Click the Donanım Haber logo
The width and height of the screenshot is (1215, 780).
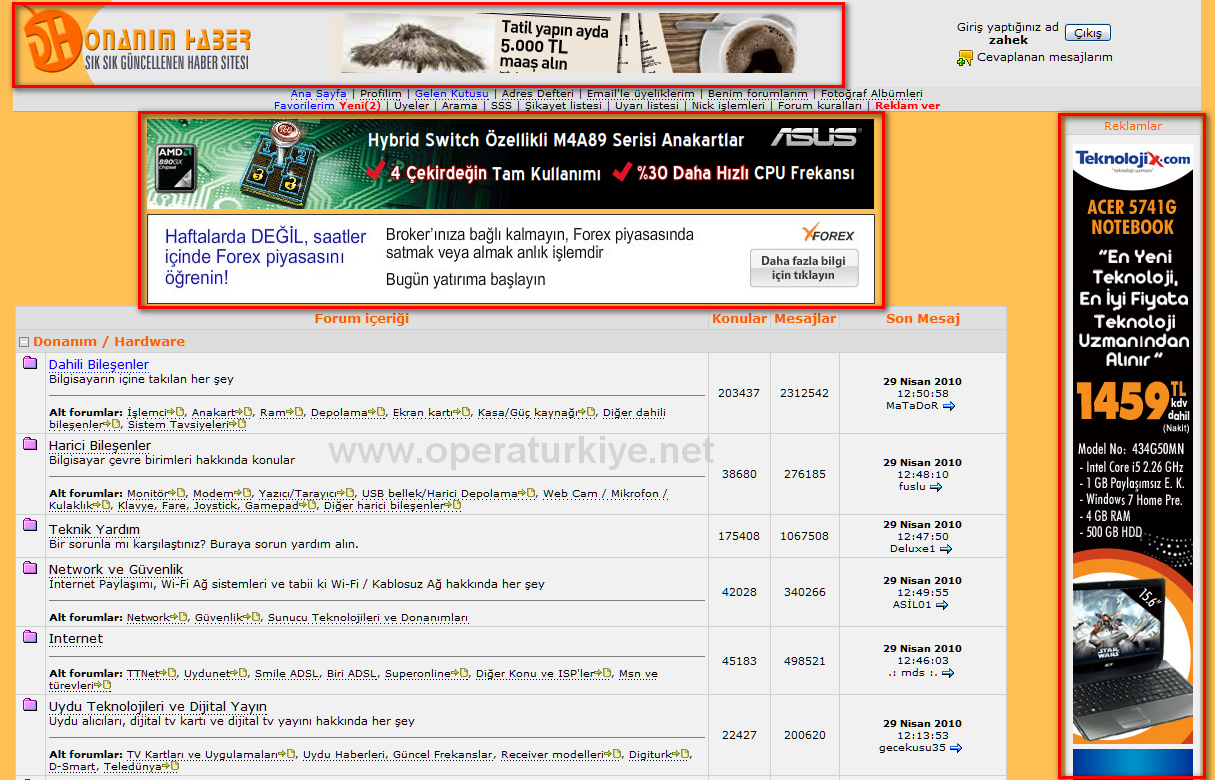tap(137, 42)
